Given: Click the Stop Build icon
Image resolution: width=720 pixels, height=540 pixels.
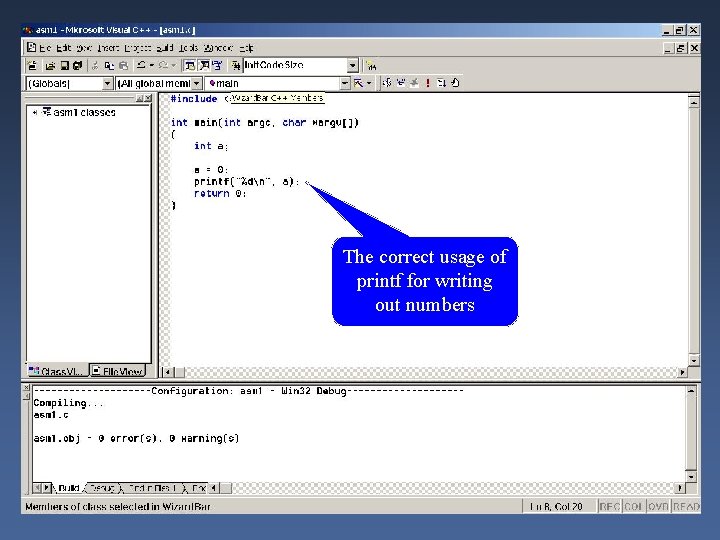Looking at the screenshot, I should [x=414, y=83].
